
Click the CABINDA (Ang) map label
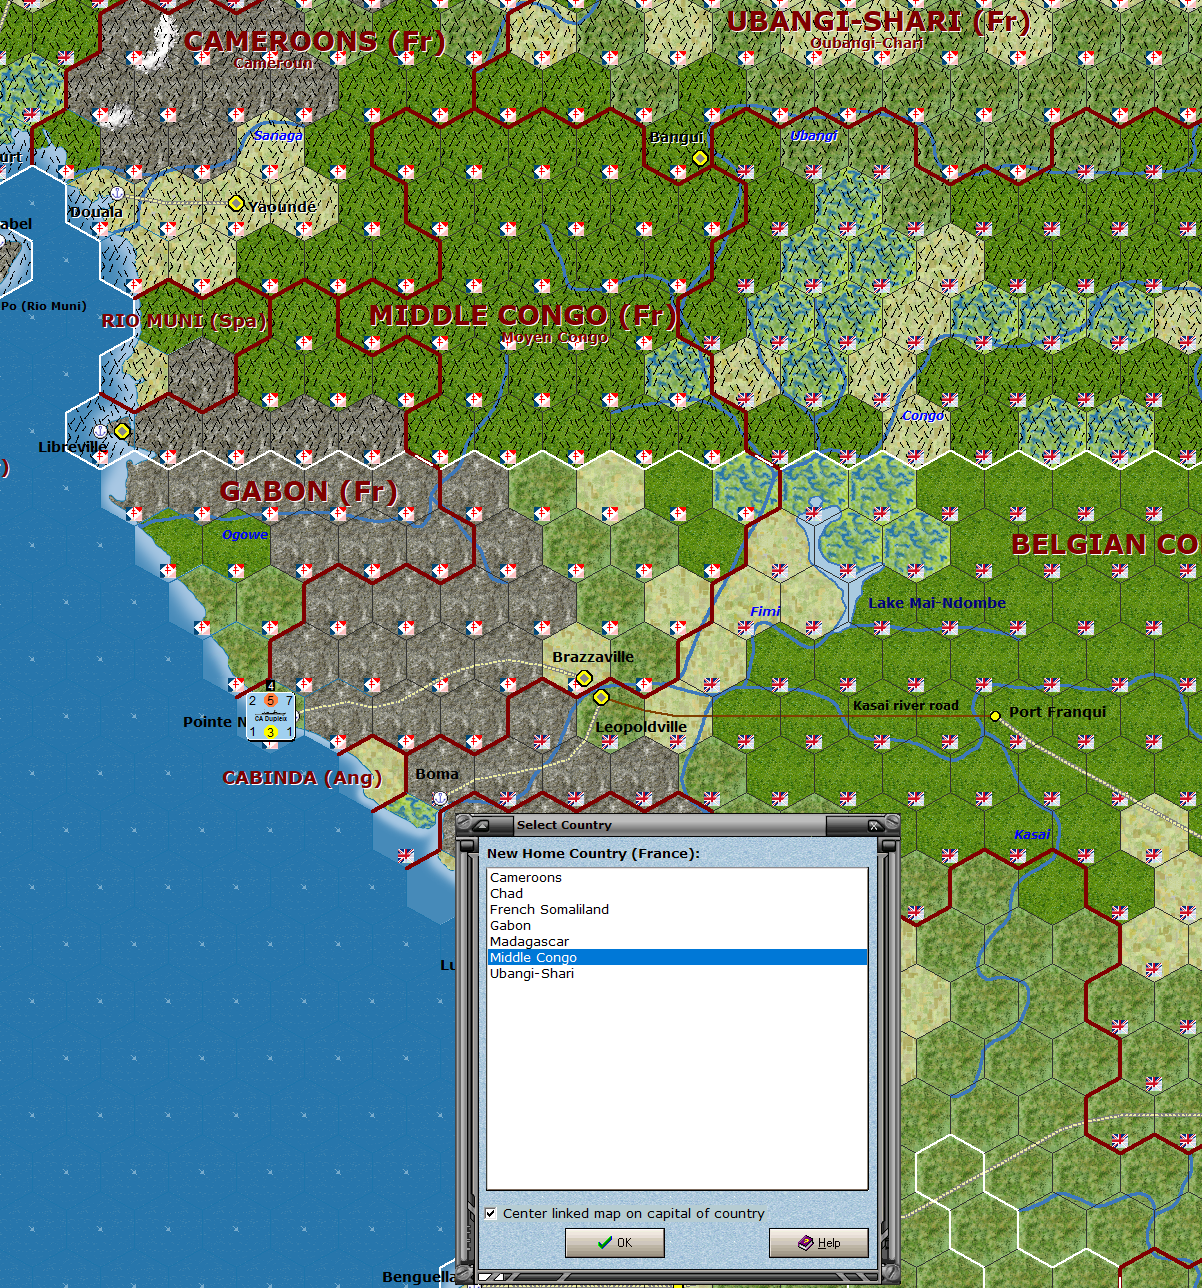(302, 777)
